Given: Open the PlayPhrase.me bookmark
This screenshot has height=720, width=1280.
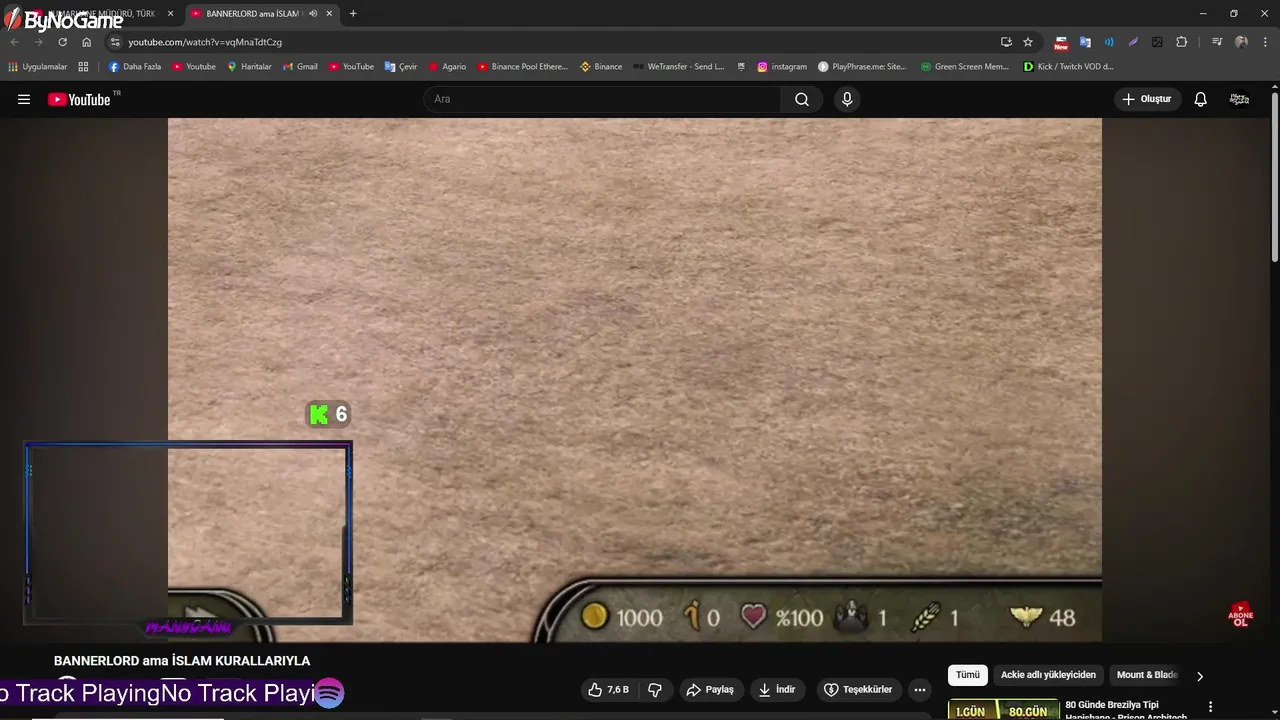Looking at the screenshot, I should tap(862, 67).
